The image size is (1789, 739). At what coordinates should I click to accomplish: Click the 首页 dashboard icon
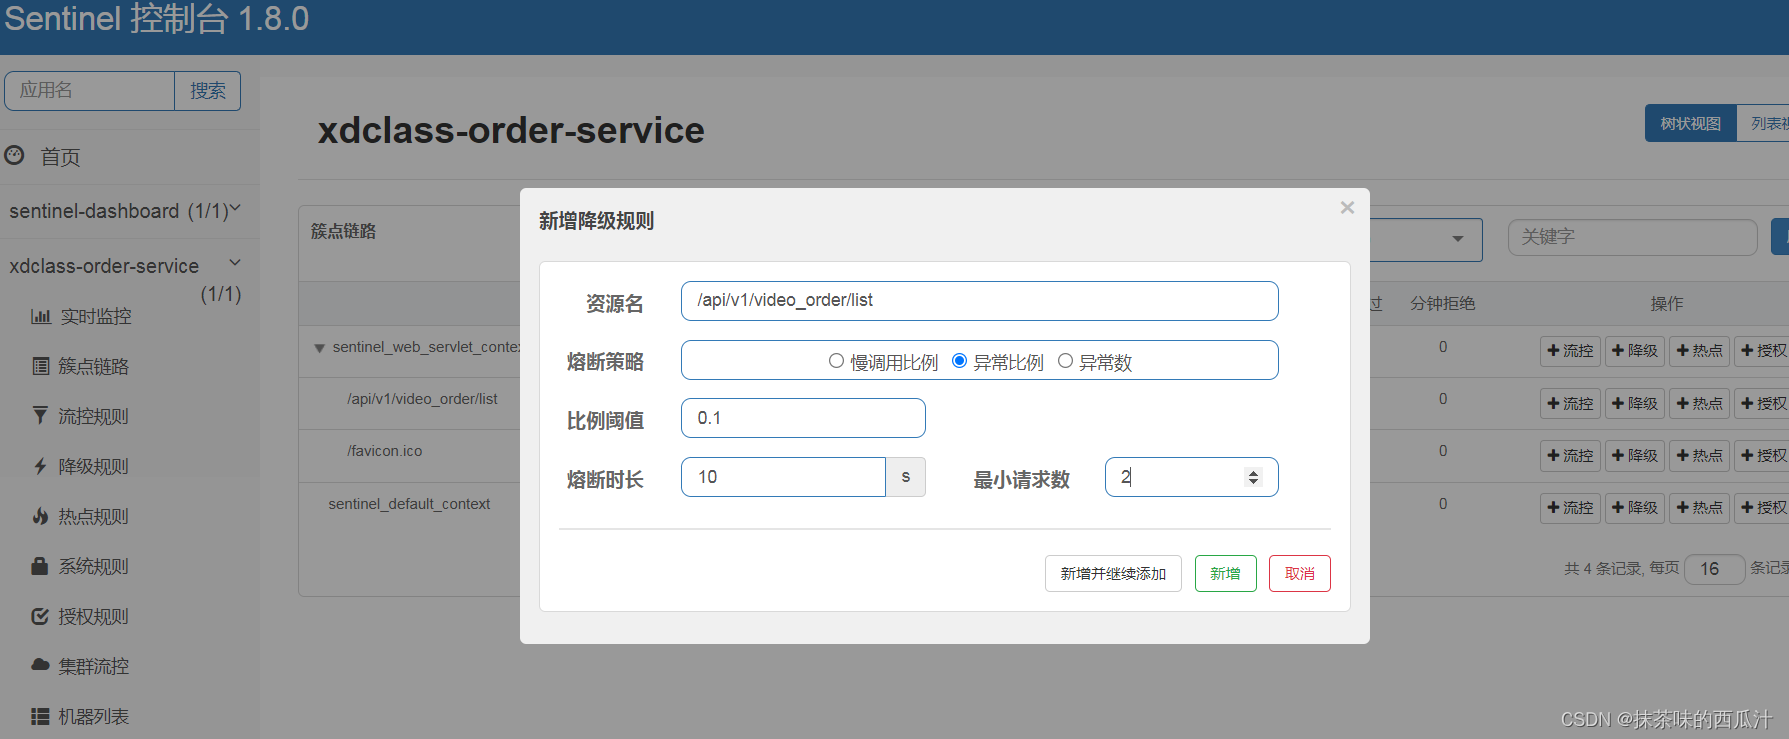coord(14,155)
